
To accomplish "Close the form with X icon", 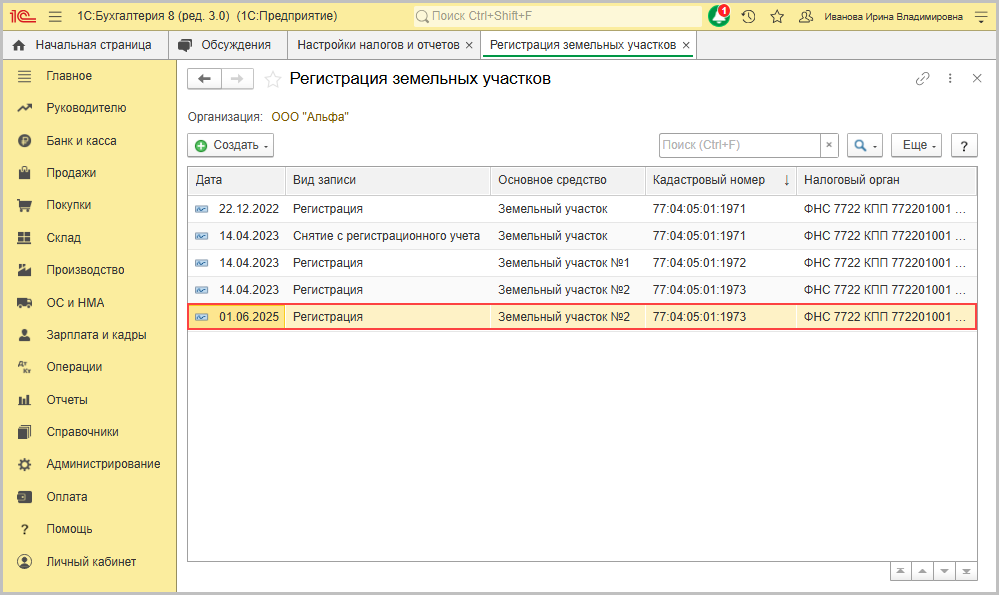I will pos(977,78).
